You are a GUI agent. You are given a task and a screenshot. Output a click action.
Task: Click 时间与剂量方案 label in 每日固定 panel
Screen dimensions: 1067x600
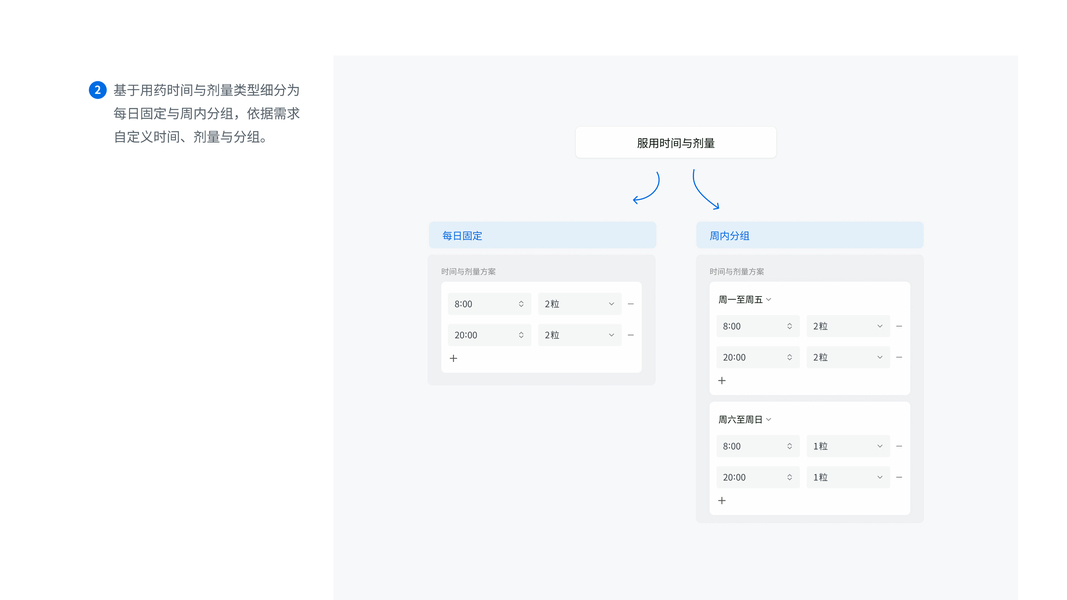tap(468, 271)
